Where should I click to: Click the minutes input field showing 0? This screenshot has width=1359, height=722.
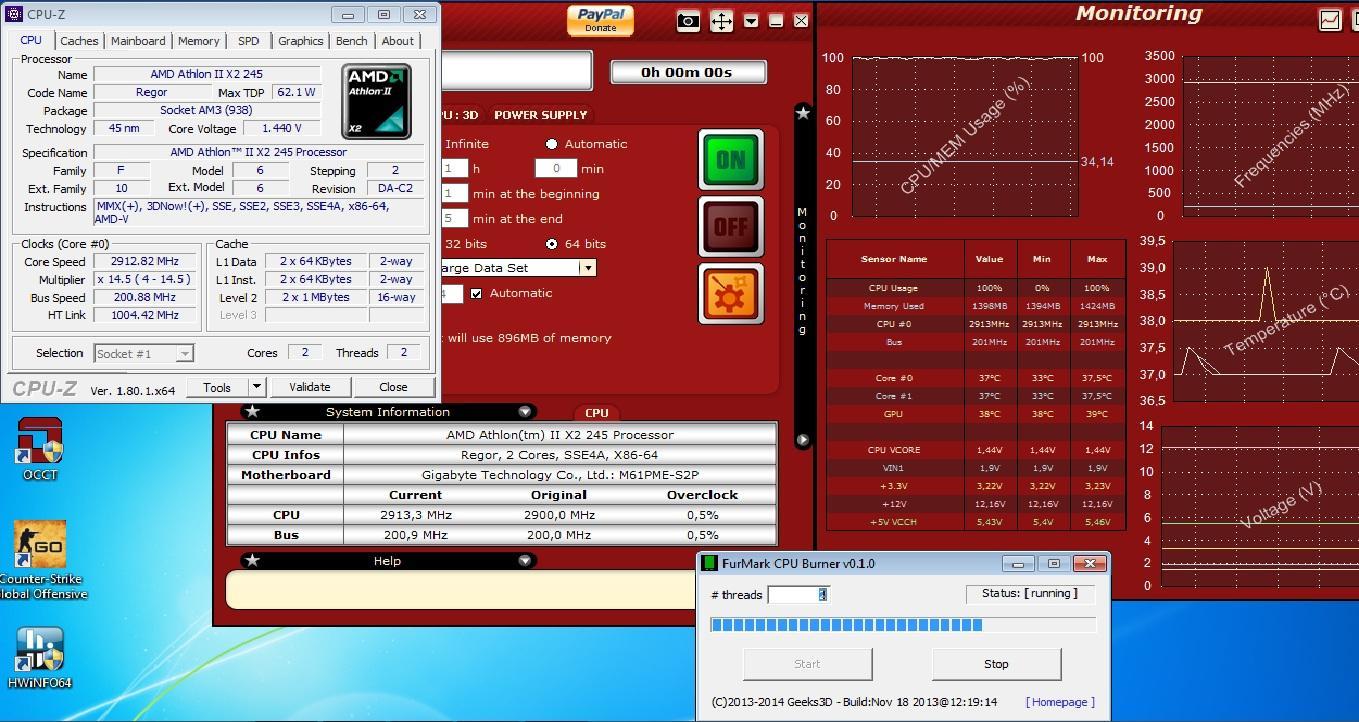[556, 169]
